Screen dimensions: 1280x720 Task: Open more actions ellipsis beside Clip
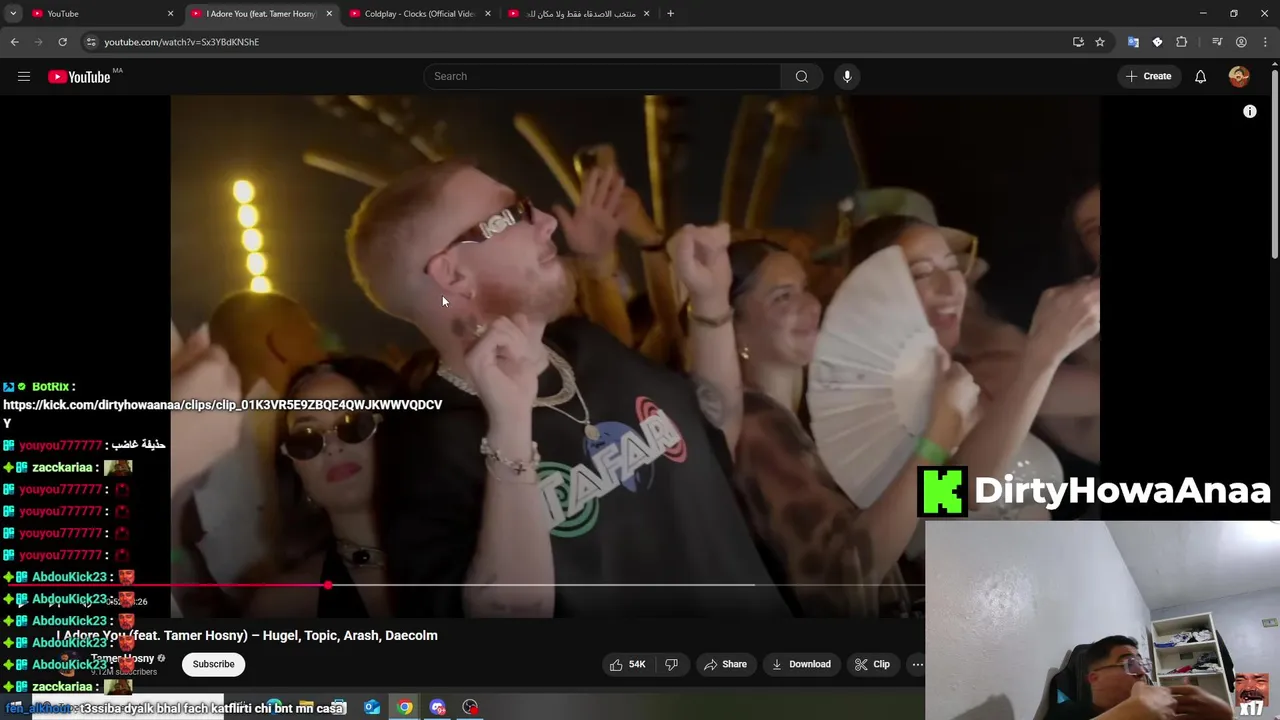coord(916,664)
